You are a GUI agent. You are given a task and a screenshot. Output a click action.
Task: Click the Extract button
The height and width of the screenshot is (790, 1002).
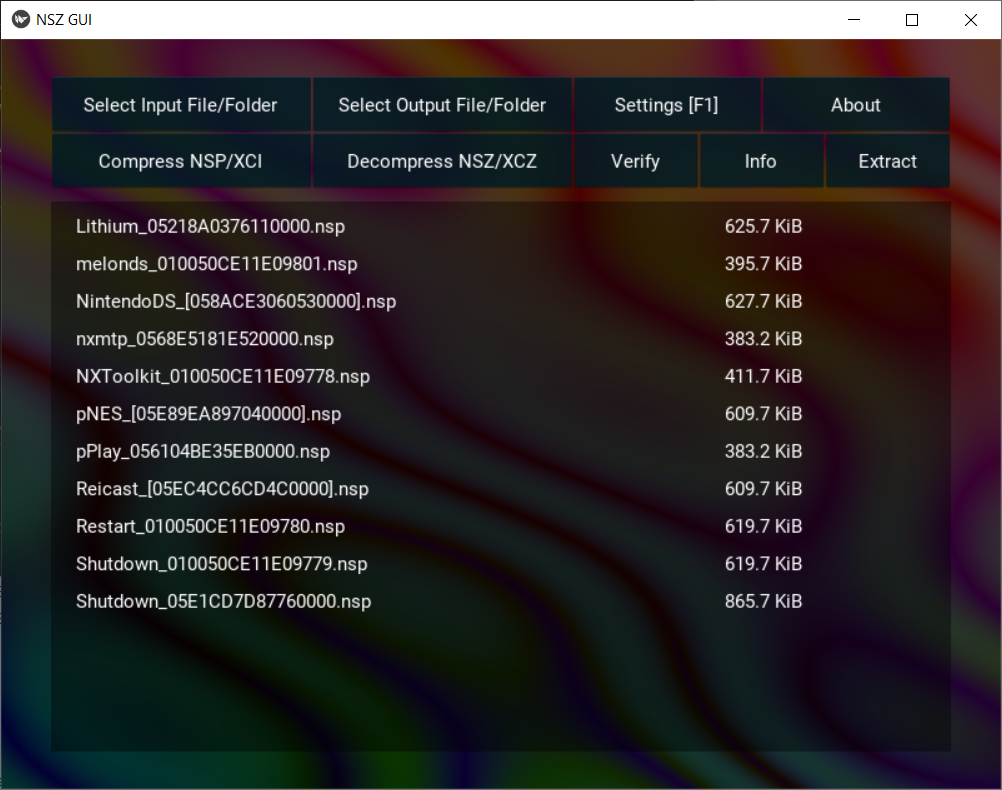(x=888, y=161)
